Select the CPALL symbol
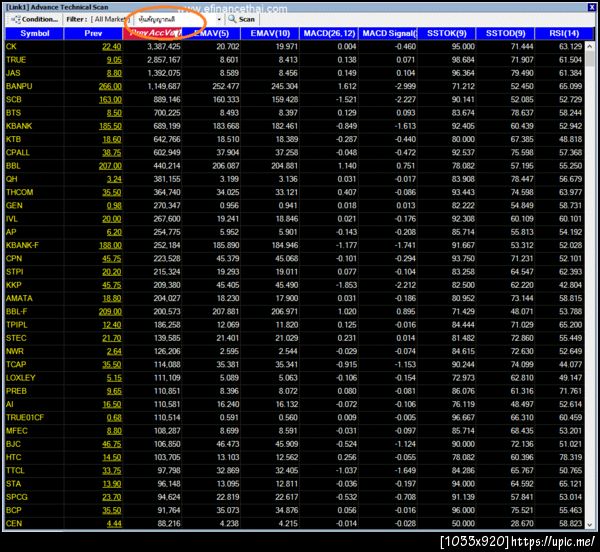The image size is (600, 552). [x=18, y=153]
